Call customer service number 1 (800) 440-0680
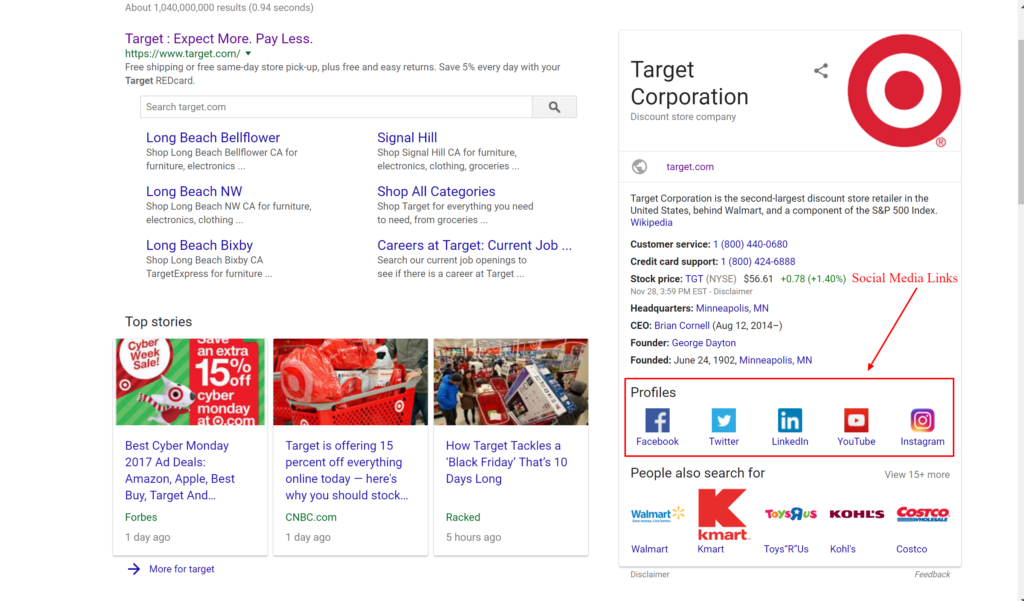This screenshot has width=1024, height=601. 750,244
